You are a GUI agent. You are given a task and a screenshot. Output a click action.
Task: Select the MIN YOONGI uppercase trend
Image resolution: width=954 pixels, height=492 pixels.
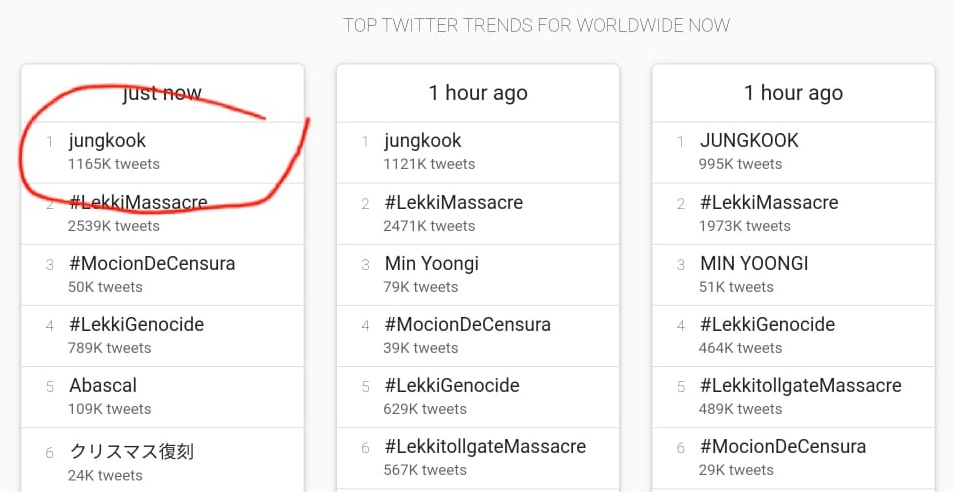pos(754,264)
